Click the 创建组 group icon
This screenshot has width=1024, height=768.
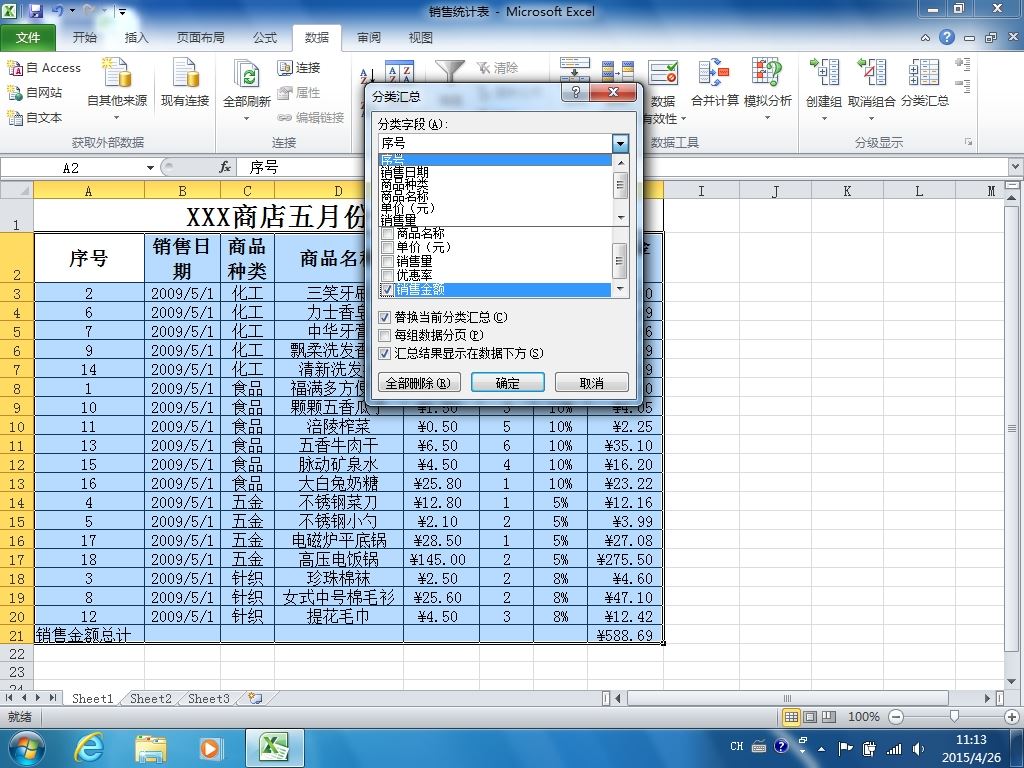point(824,72)
